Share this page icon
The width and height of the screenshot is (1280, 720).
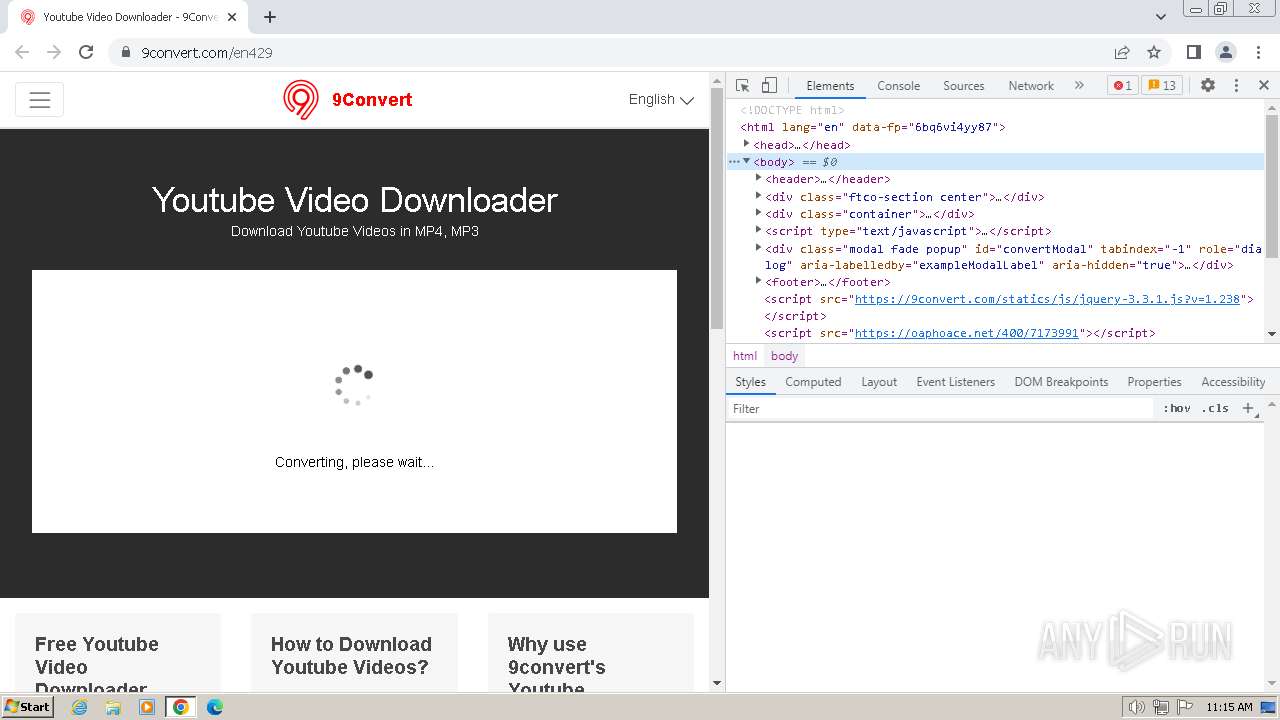click(1122, 52)
